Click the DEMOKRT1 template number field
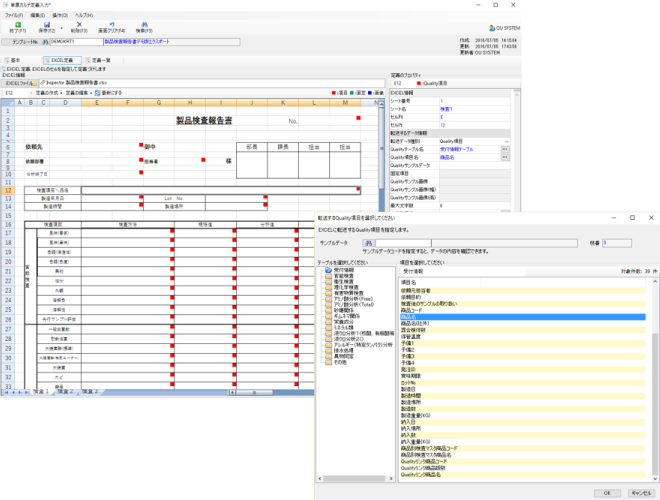The image size is (660, 500). click(x=76, y=42)
